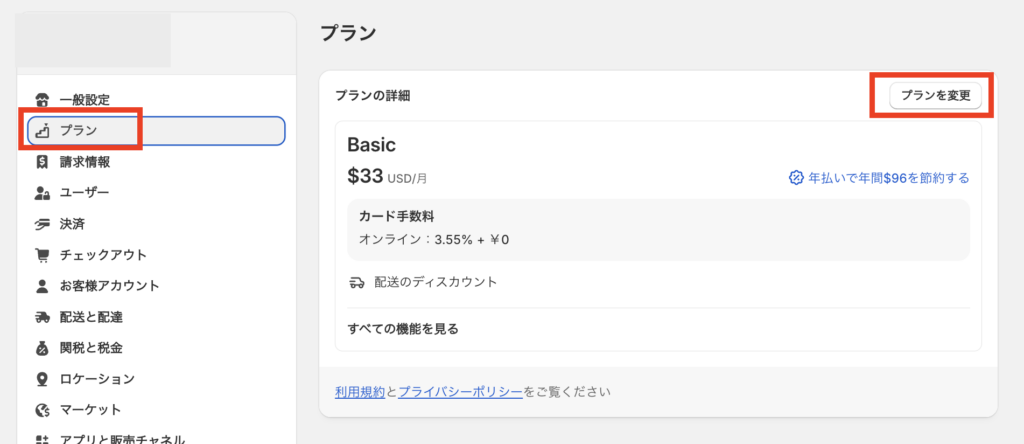Click the truck icon beside 配送と配達

42,317
